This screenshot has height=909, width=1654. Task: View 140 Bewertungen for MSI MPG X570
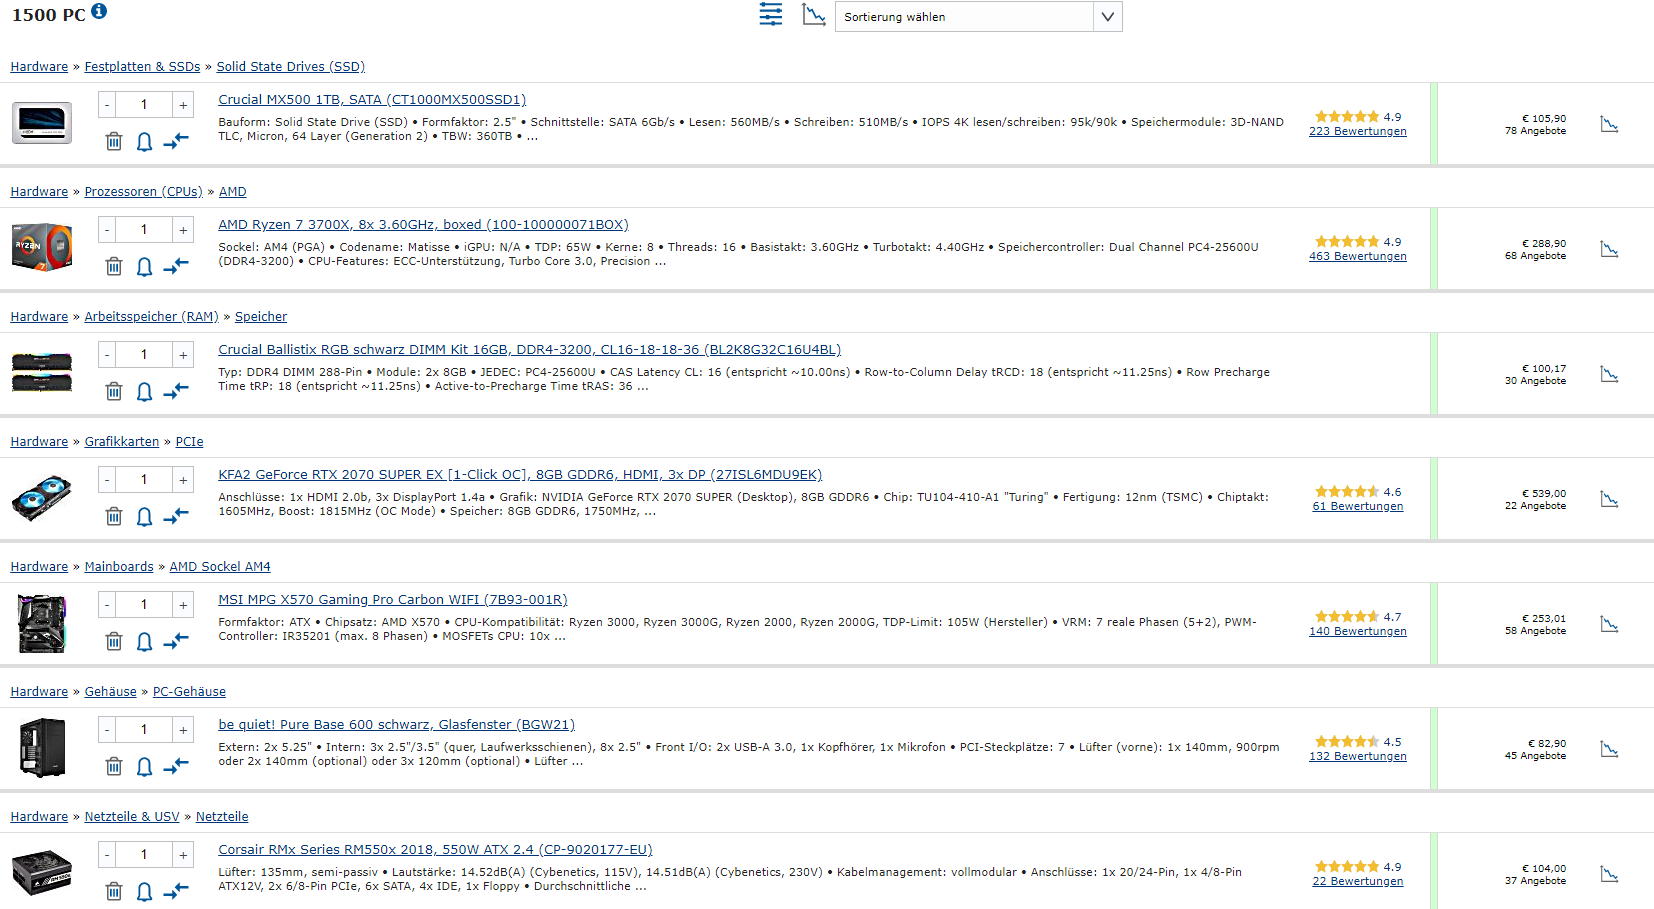[1357, 631]
